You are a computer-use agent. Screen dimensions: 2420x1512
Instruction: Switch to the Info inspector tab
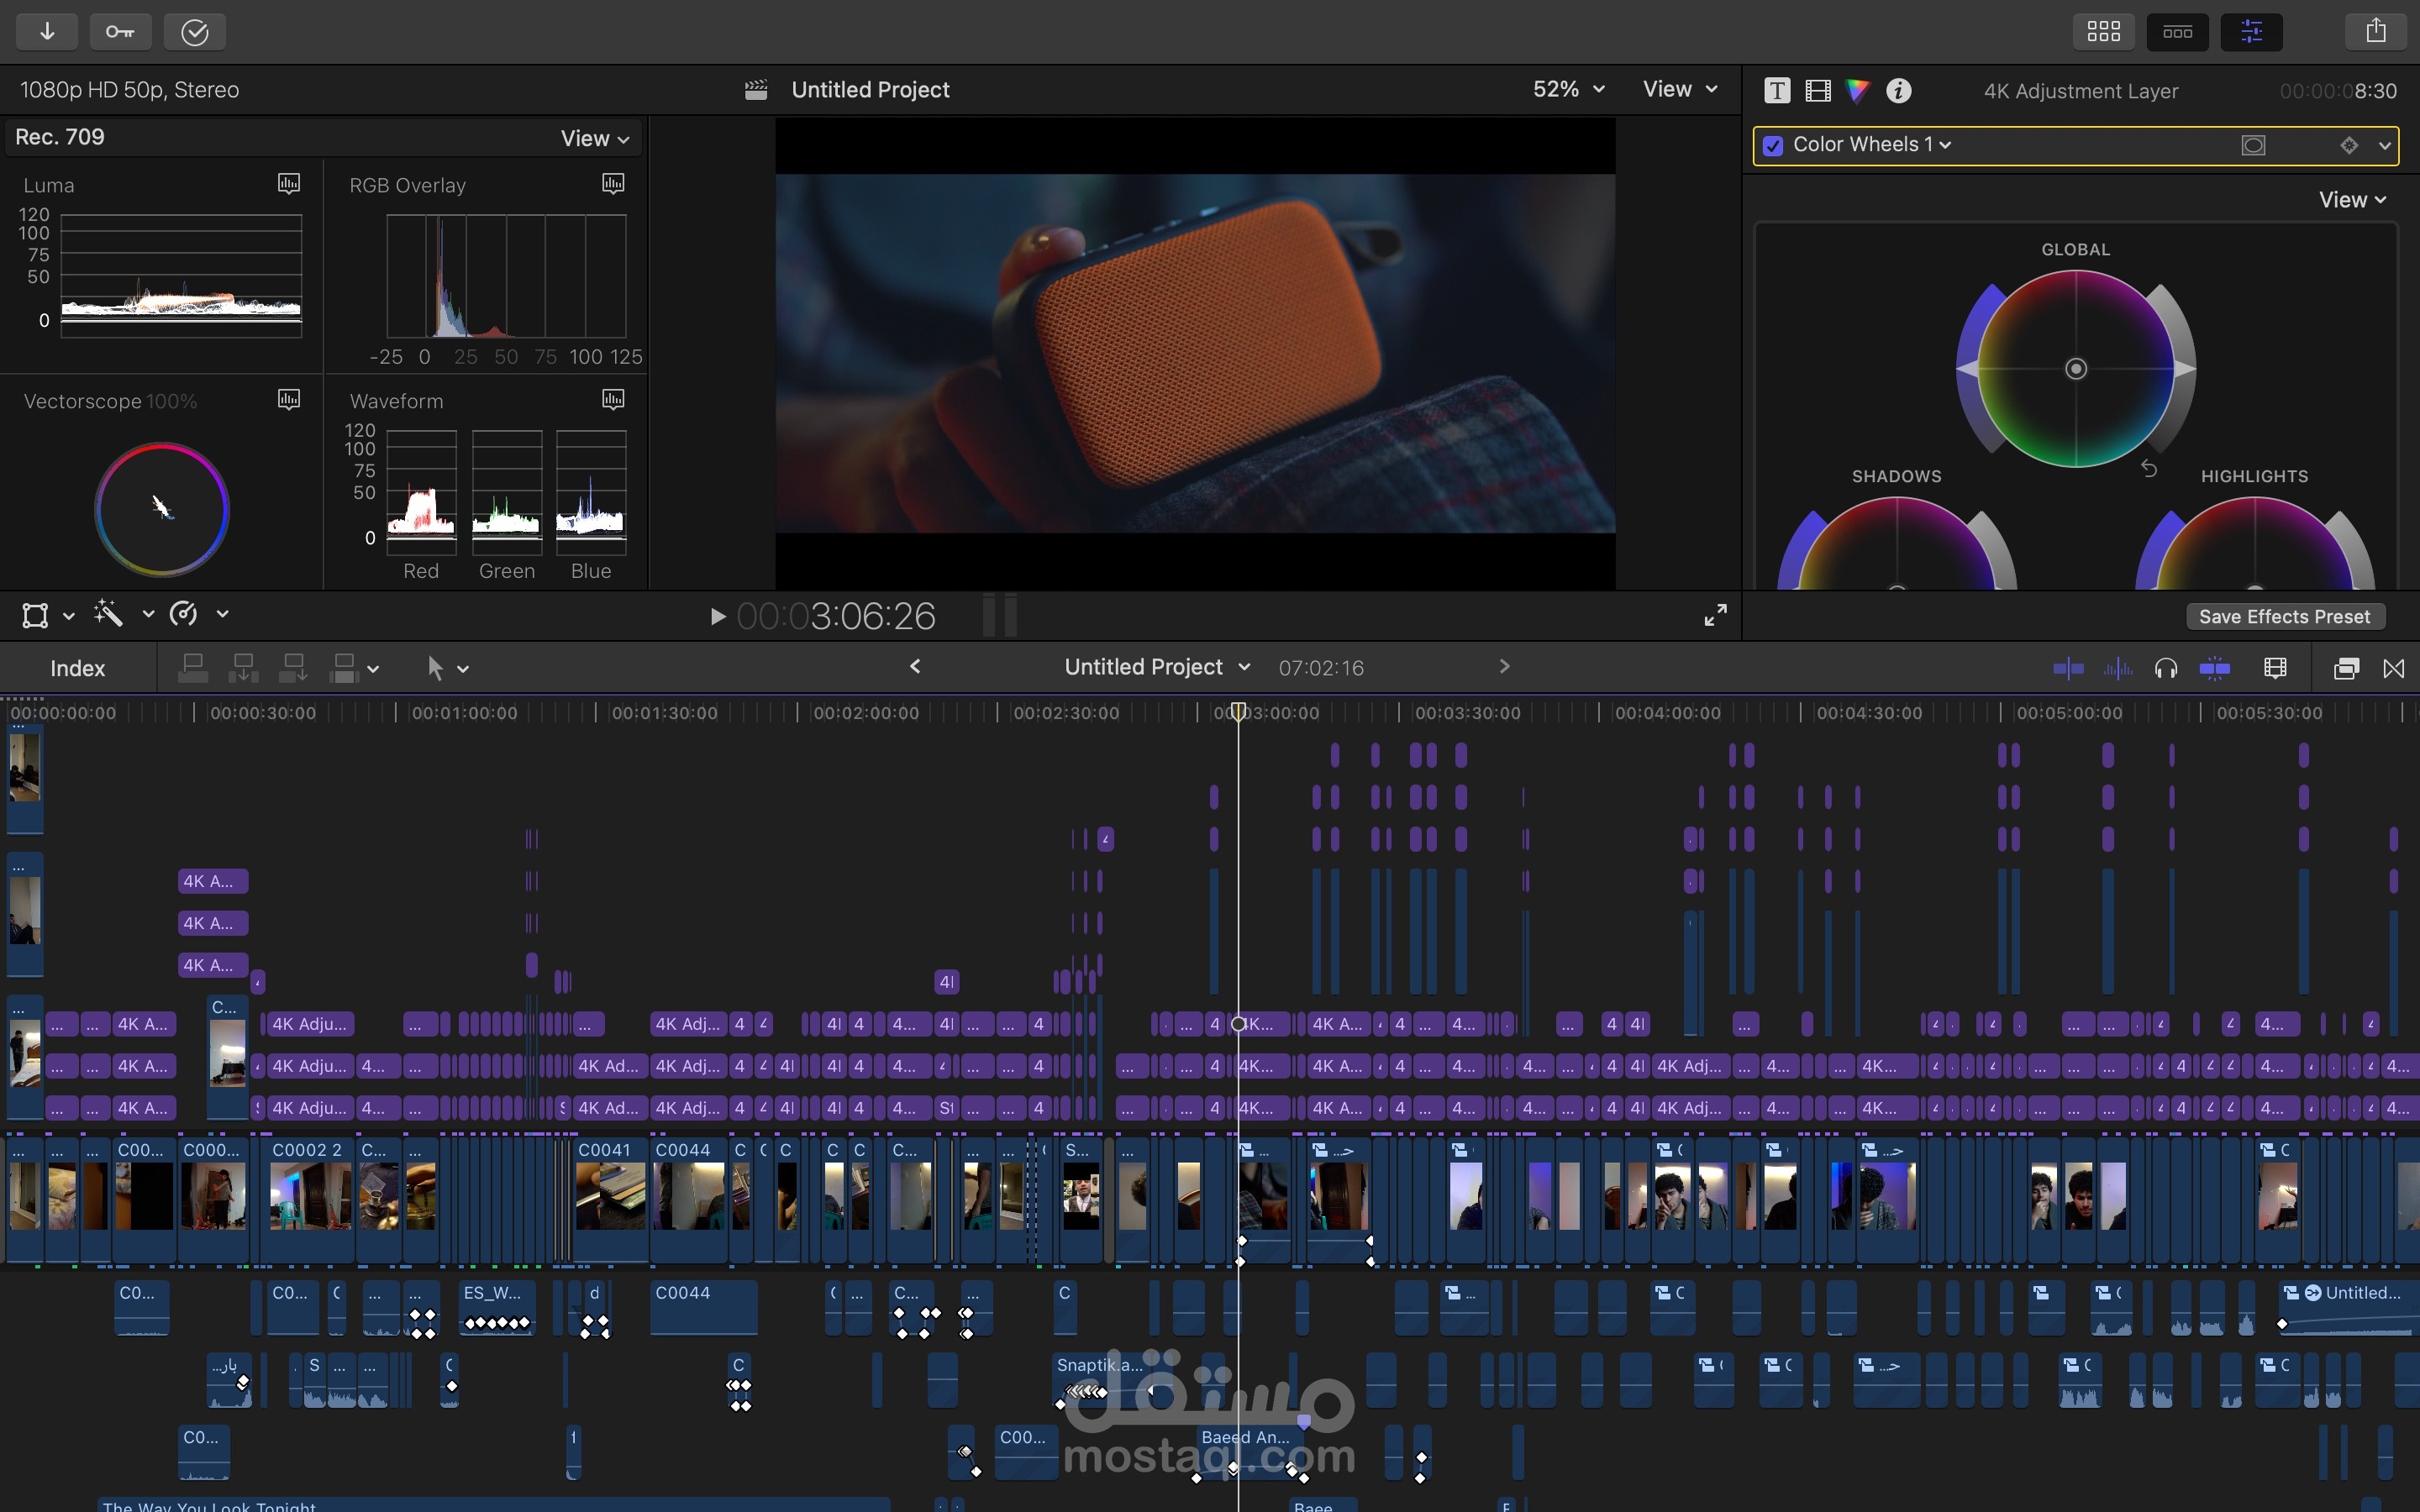tap(1899, 91)
